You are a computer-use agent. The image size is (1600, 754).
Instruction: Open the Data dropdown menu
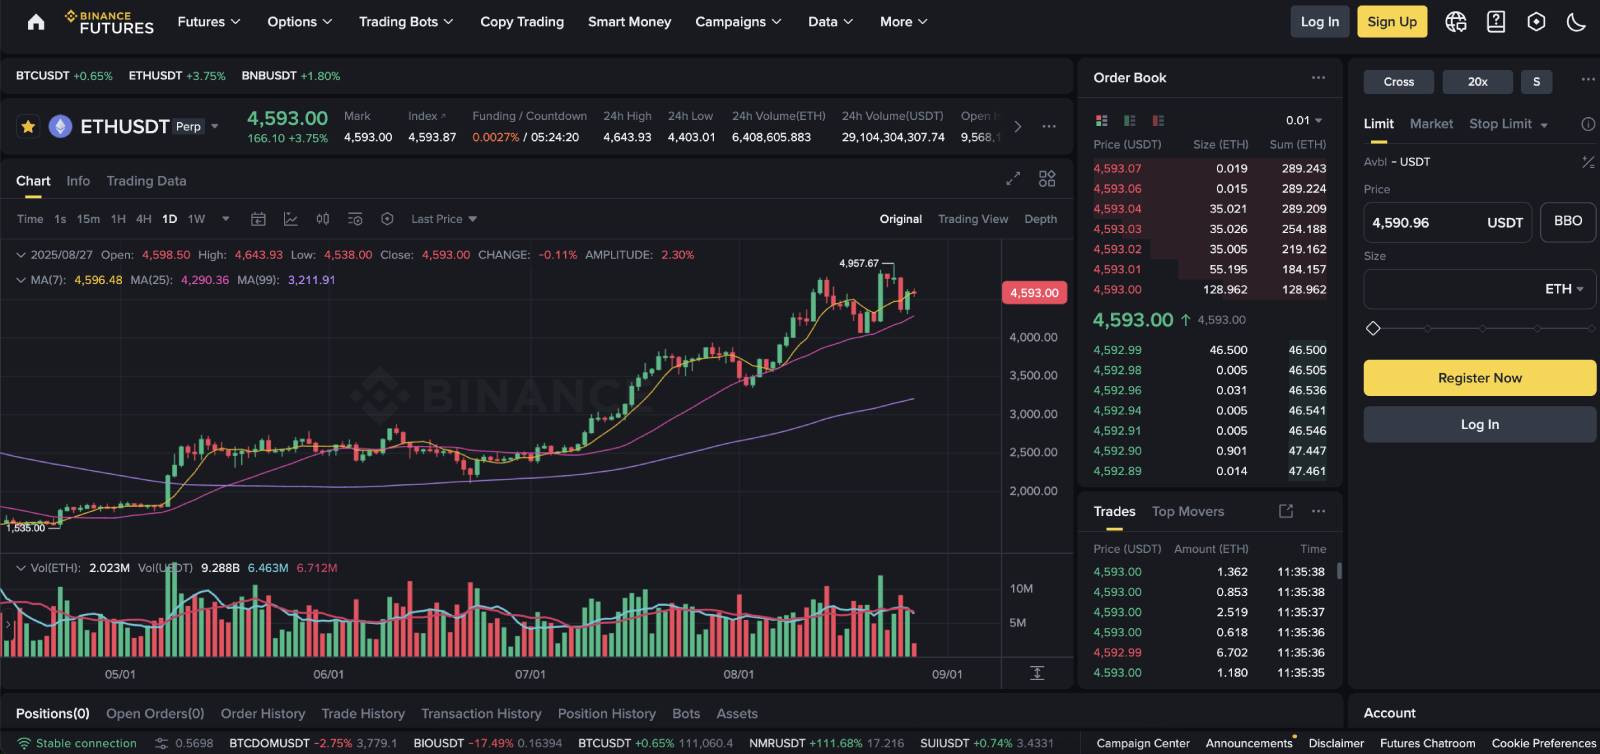click(830, 22)
